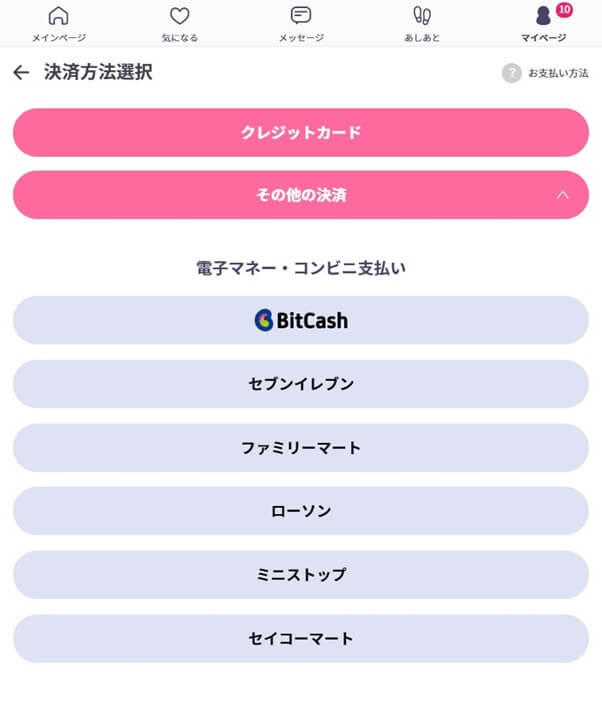Choose セイコーマート payment option
The image size is (602, 708).
301,638
